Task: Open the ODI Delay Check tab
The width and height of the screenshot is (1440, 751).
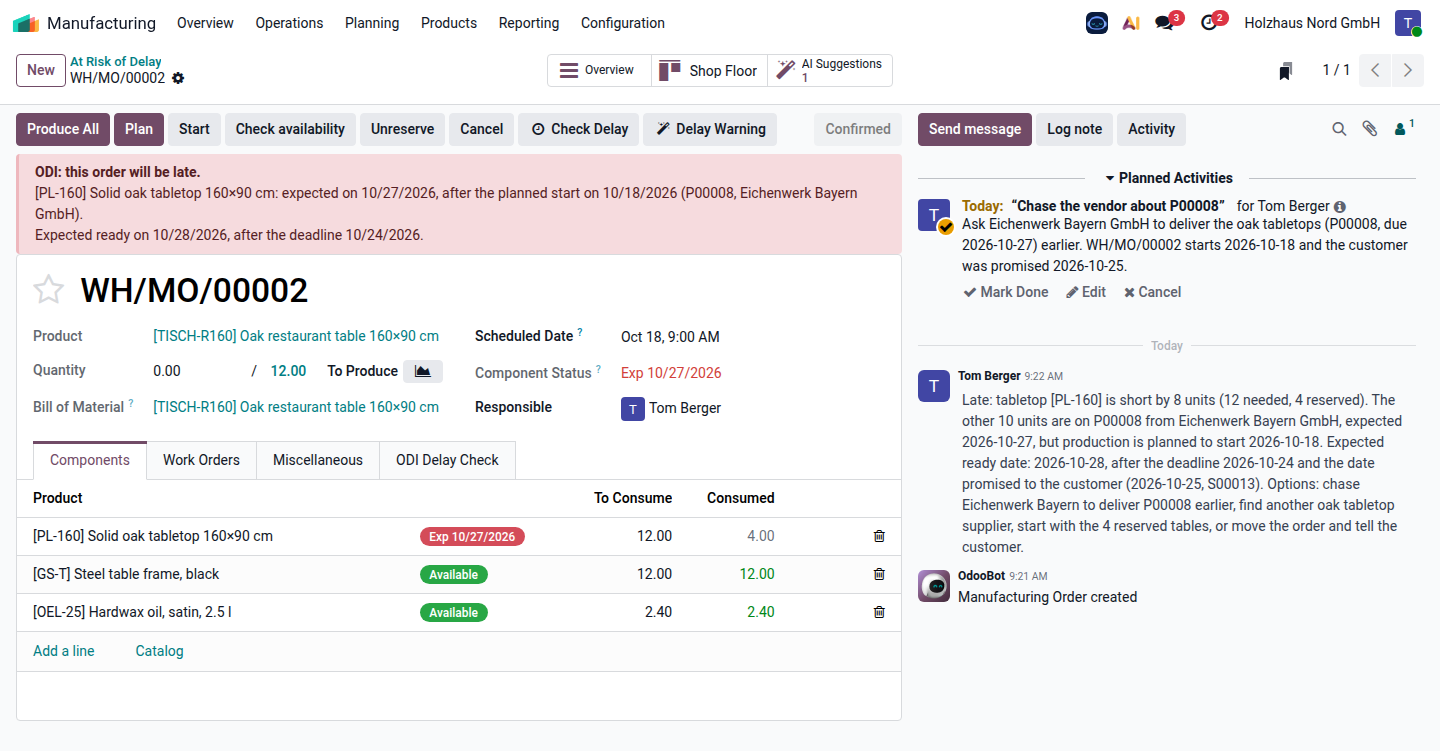Action: (447, 460)
